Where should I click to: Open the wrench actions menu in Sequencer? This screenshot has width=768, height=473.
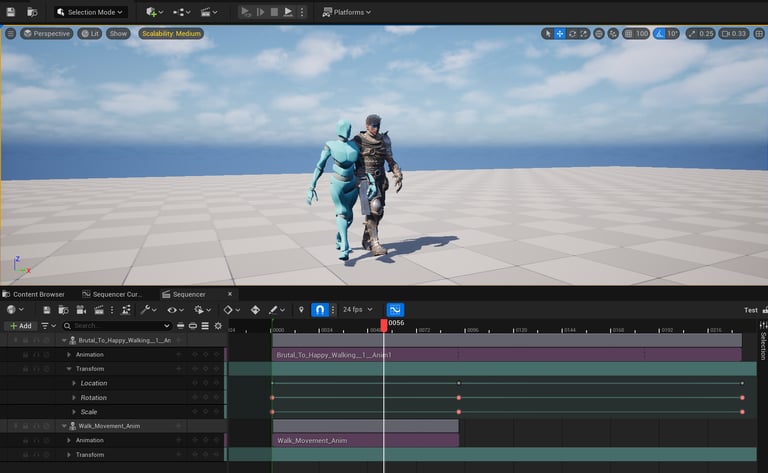tap(147, 310)
